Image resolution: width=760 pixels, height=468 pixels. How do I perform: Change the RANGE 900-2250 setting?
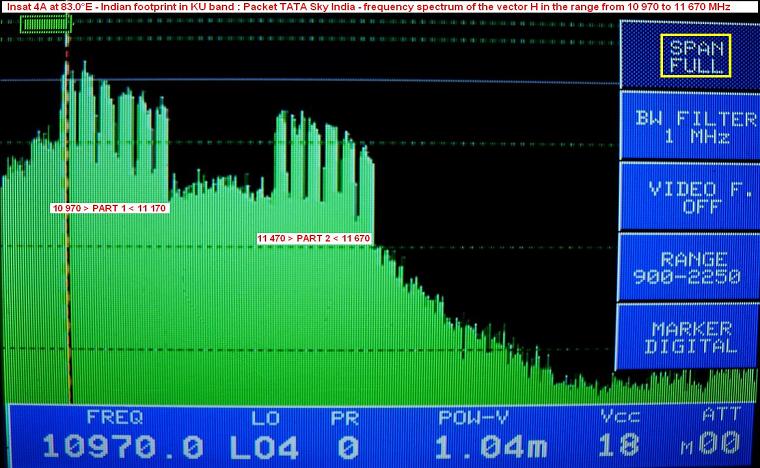(688, 267)
